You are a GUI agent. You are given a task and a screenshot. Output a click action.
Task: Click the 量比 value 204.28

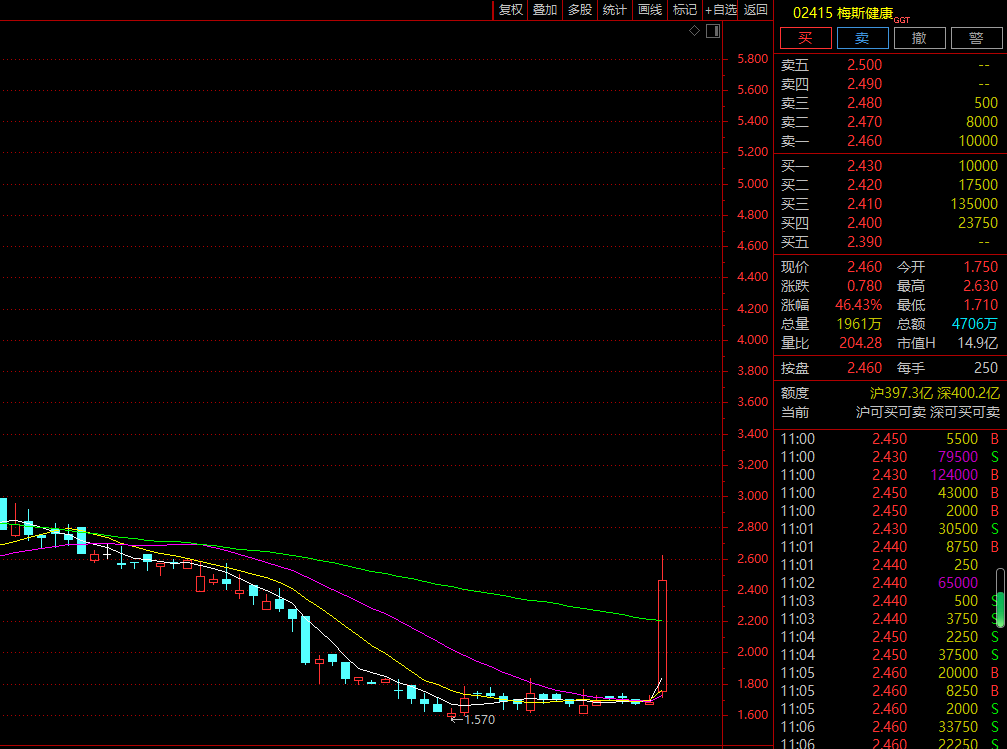[861, 343]
